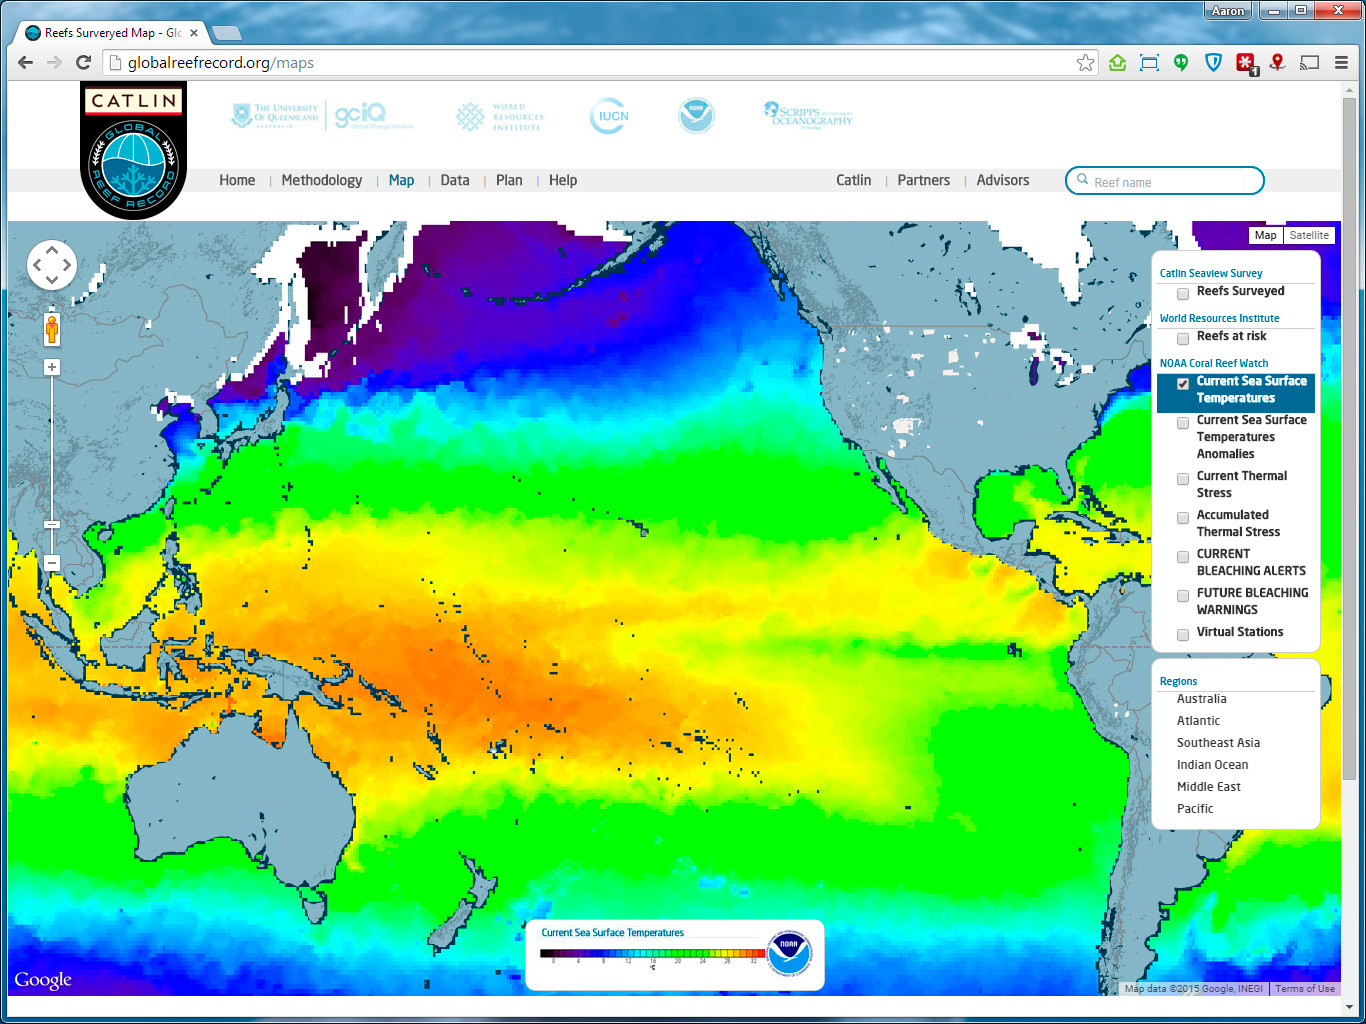
Task: Check FUTURE BLEACHING WARNINGS layer
Action: (1183, 595)
